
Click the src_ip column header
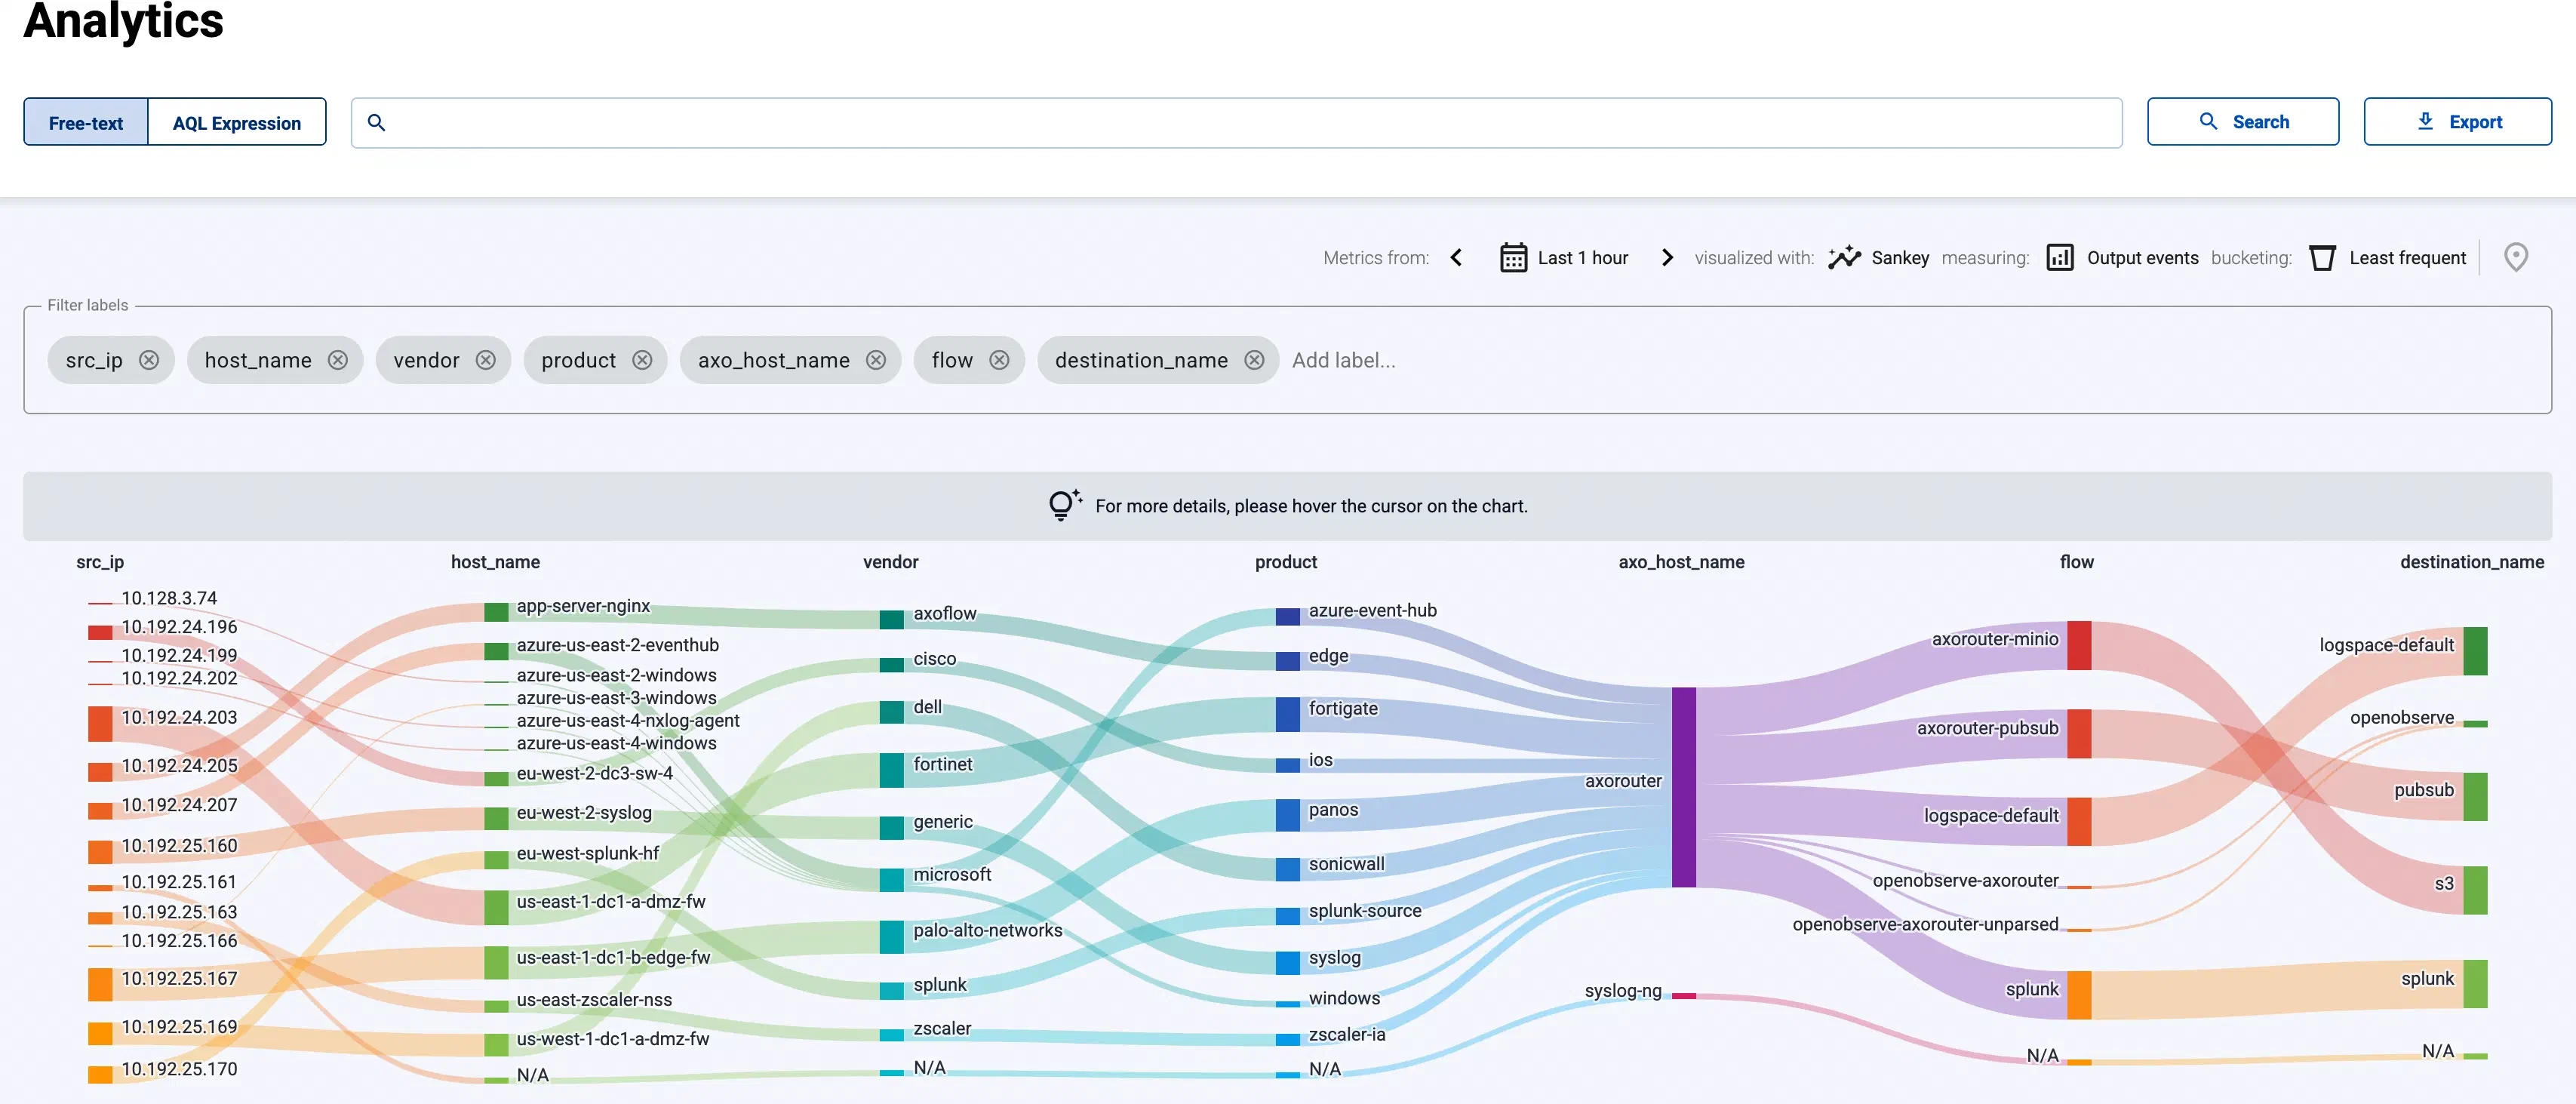point(100,562)
